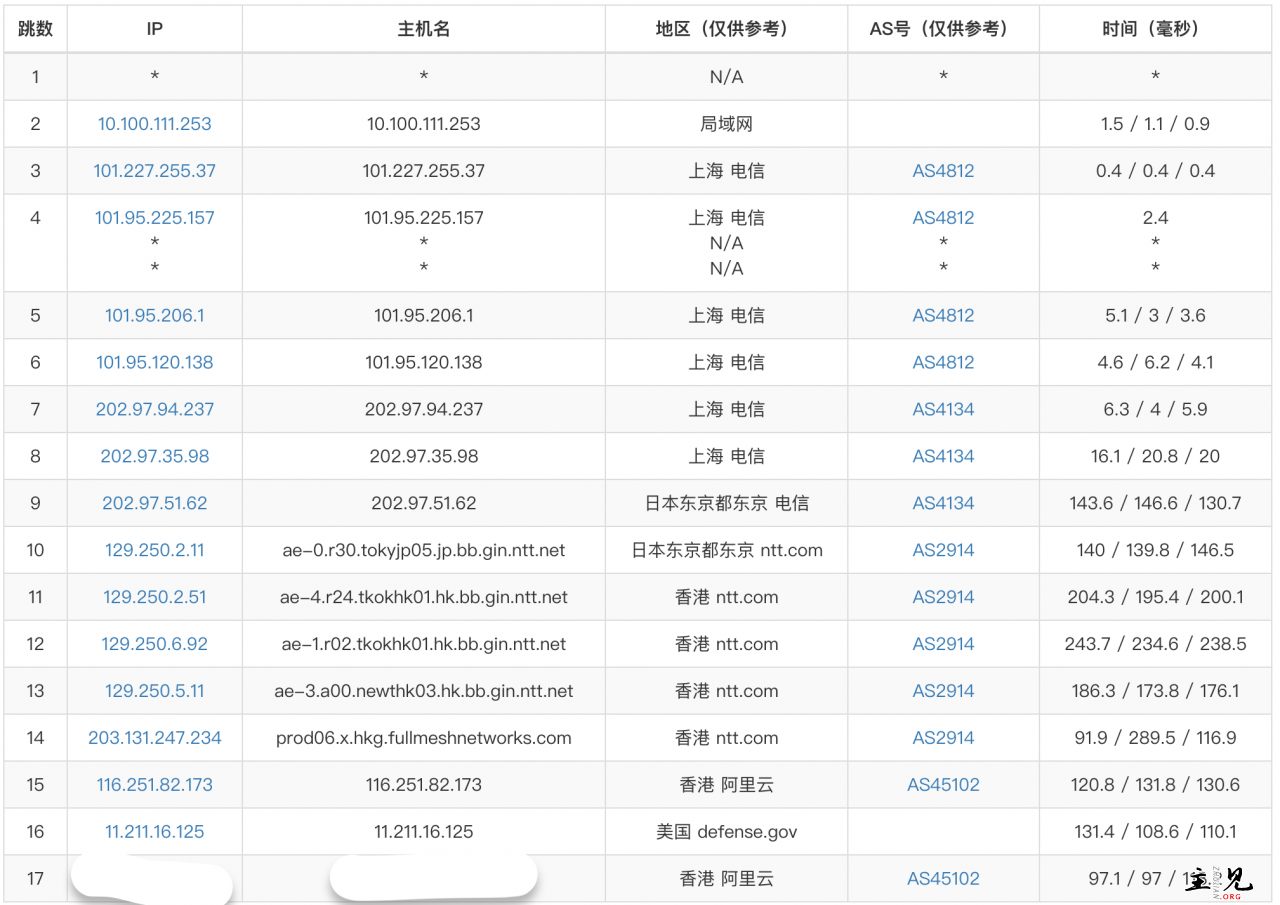Open IP link 116.251.82.173
Image resolution: width=1280 pixels, height=905 pixels.
155,785
